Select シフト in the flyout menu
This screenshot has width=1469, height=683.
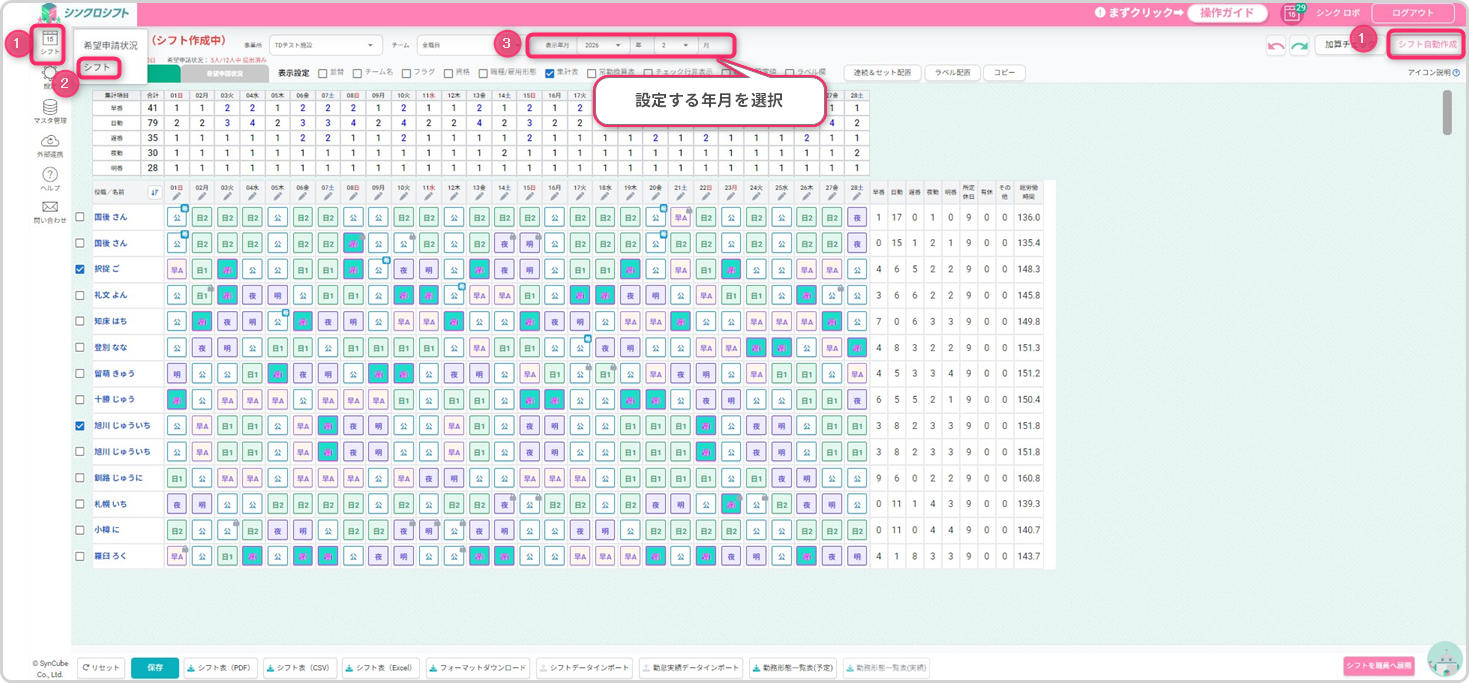click(x=98, y=67)
